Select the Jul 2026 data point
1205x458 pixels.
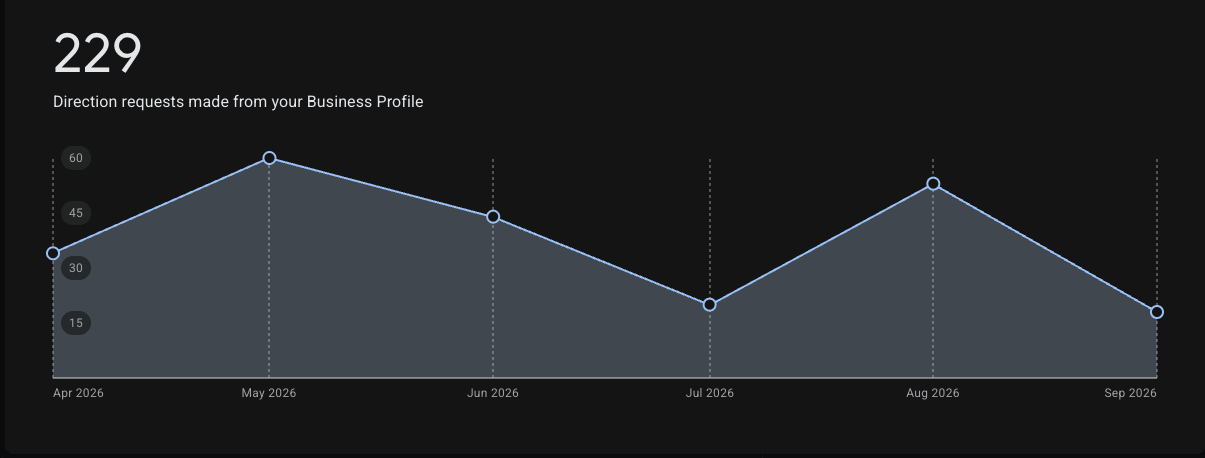[x=710, y=305]
